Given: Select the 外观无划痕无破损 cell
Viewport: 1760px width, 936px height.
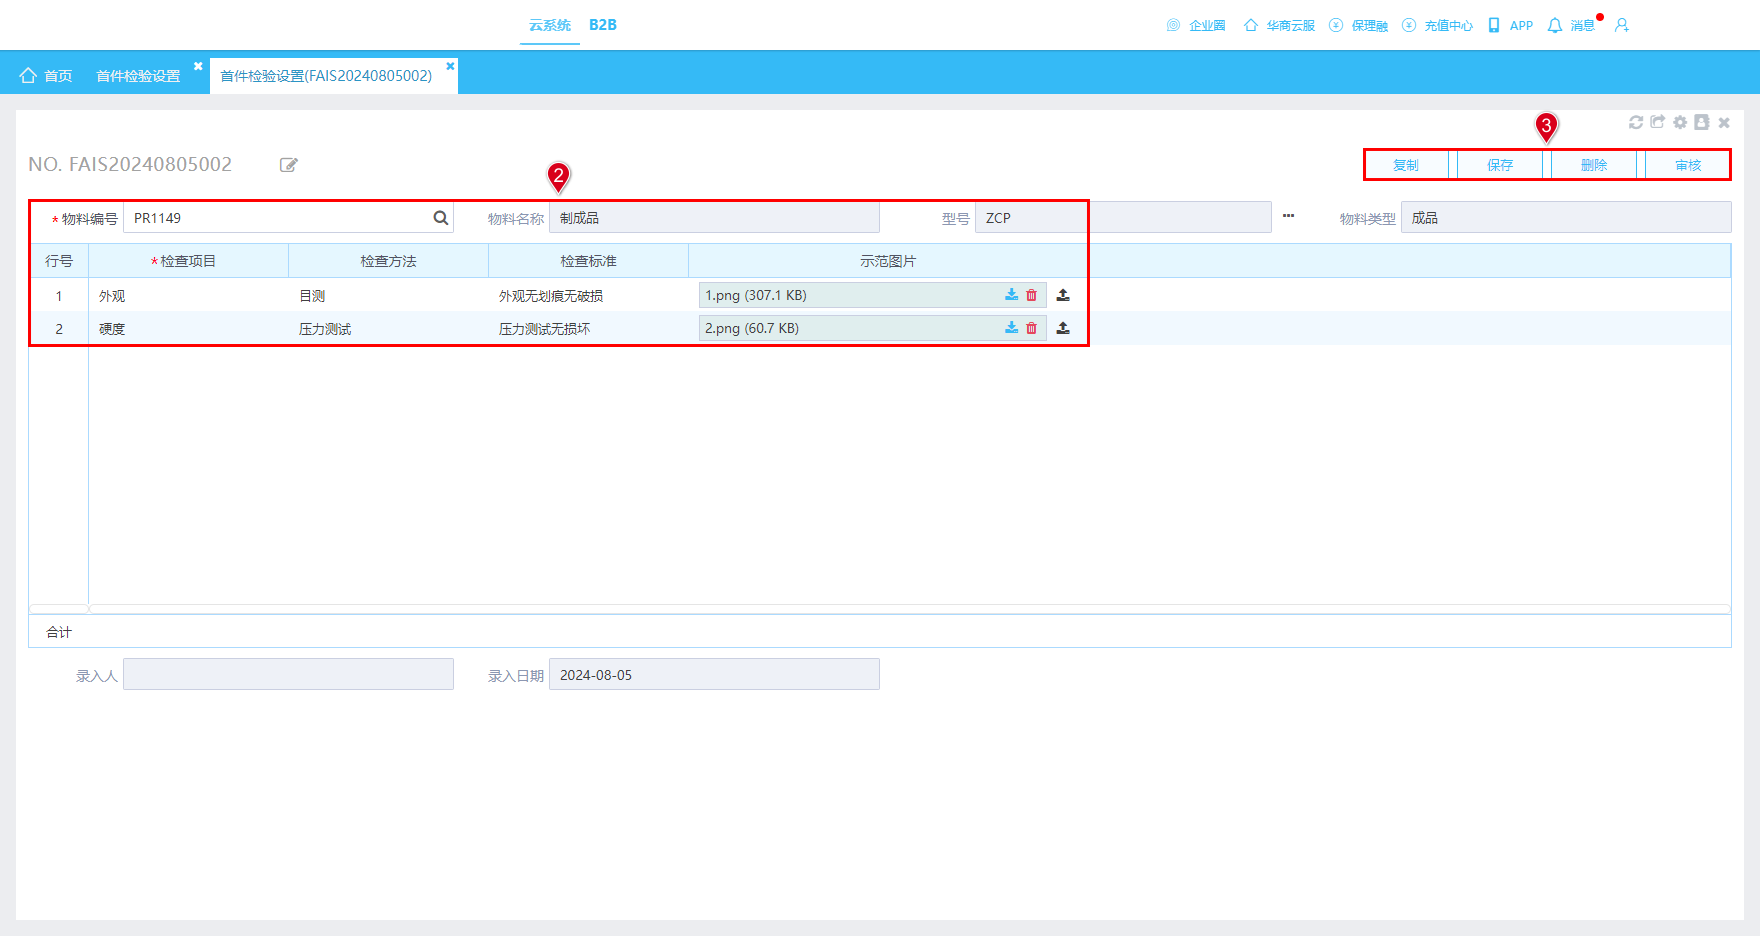Looking at the screenshot, I should point(588,296).
